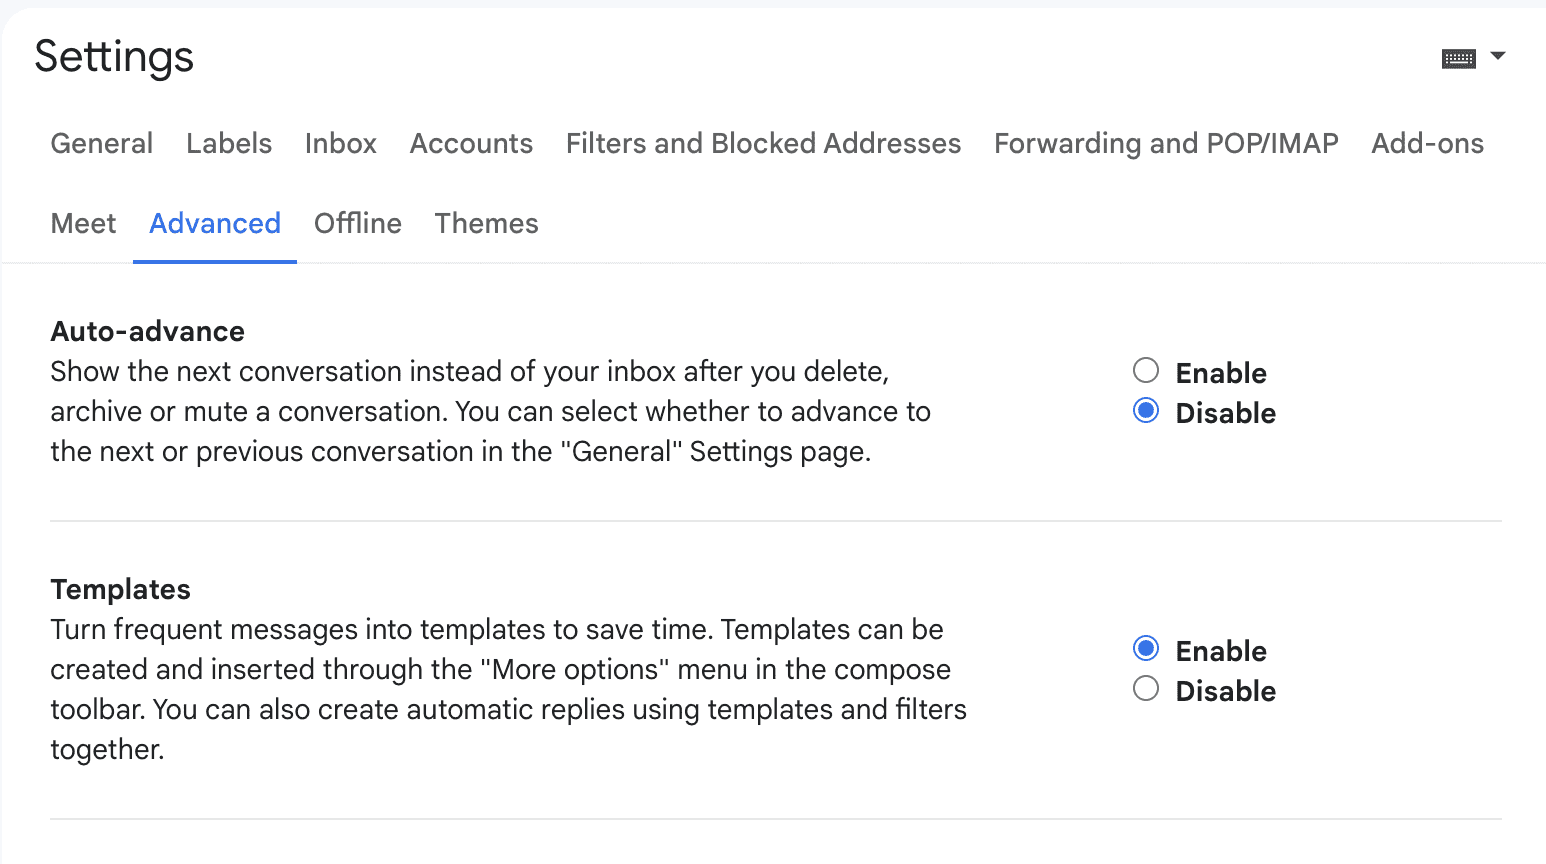Open the Themes tab
The width and height of the screenshot is (1546, 864).
pyautogui.click(x=487, y=224)
